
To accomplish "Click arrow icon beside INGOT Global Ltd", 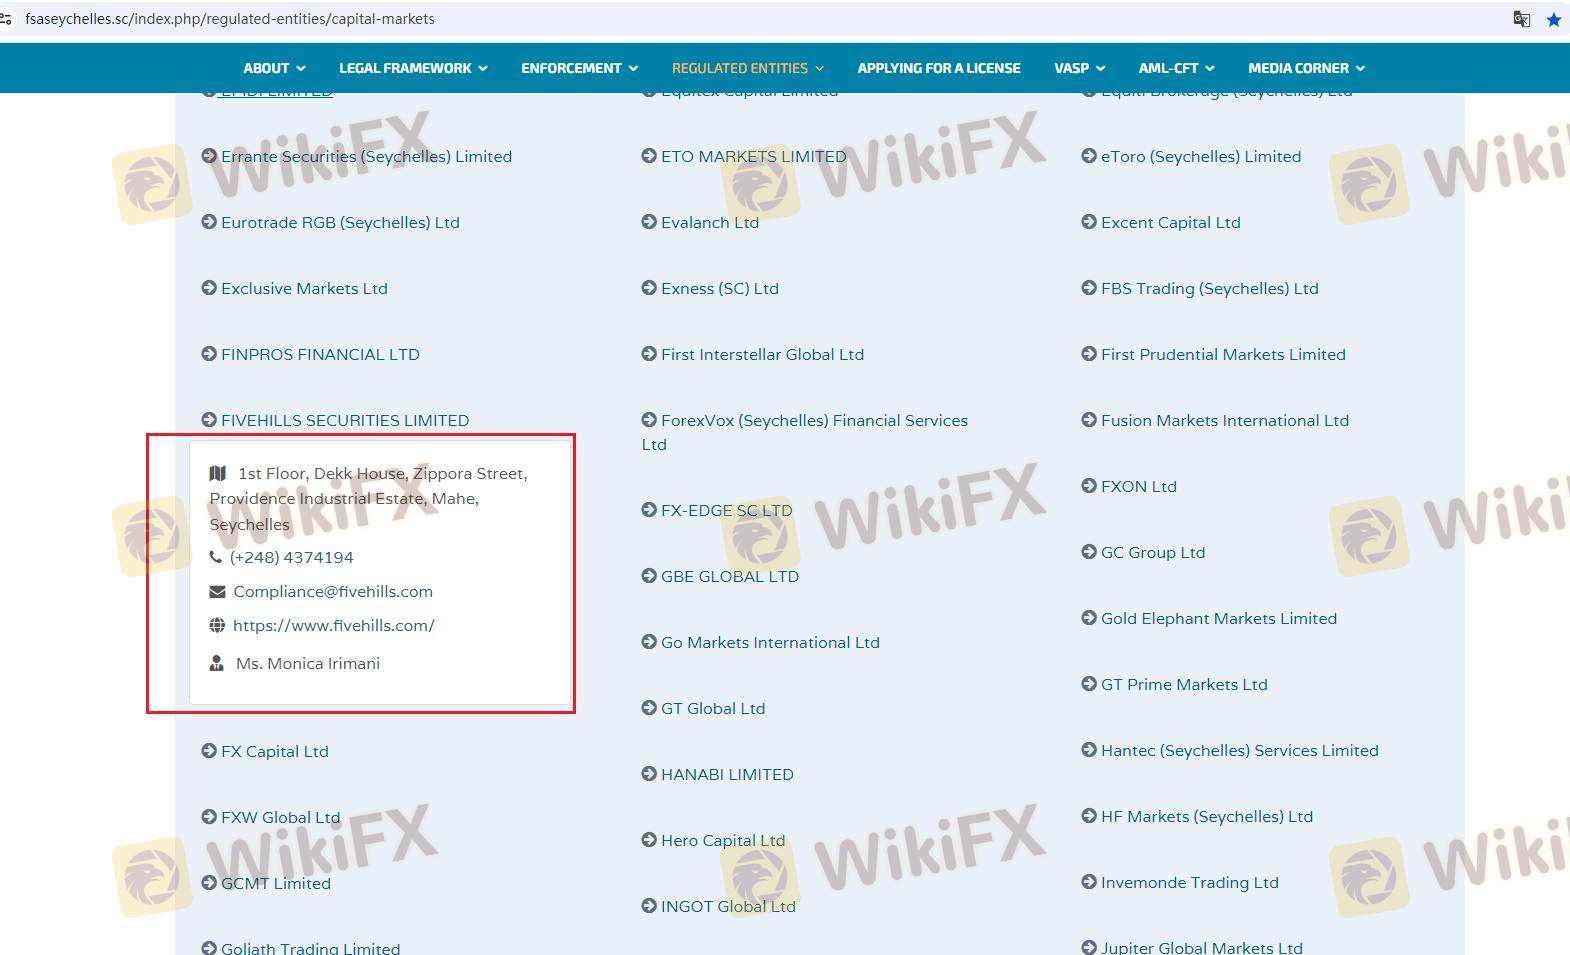I will click(x=649, y=906).
